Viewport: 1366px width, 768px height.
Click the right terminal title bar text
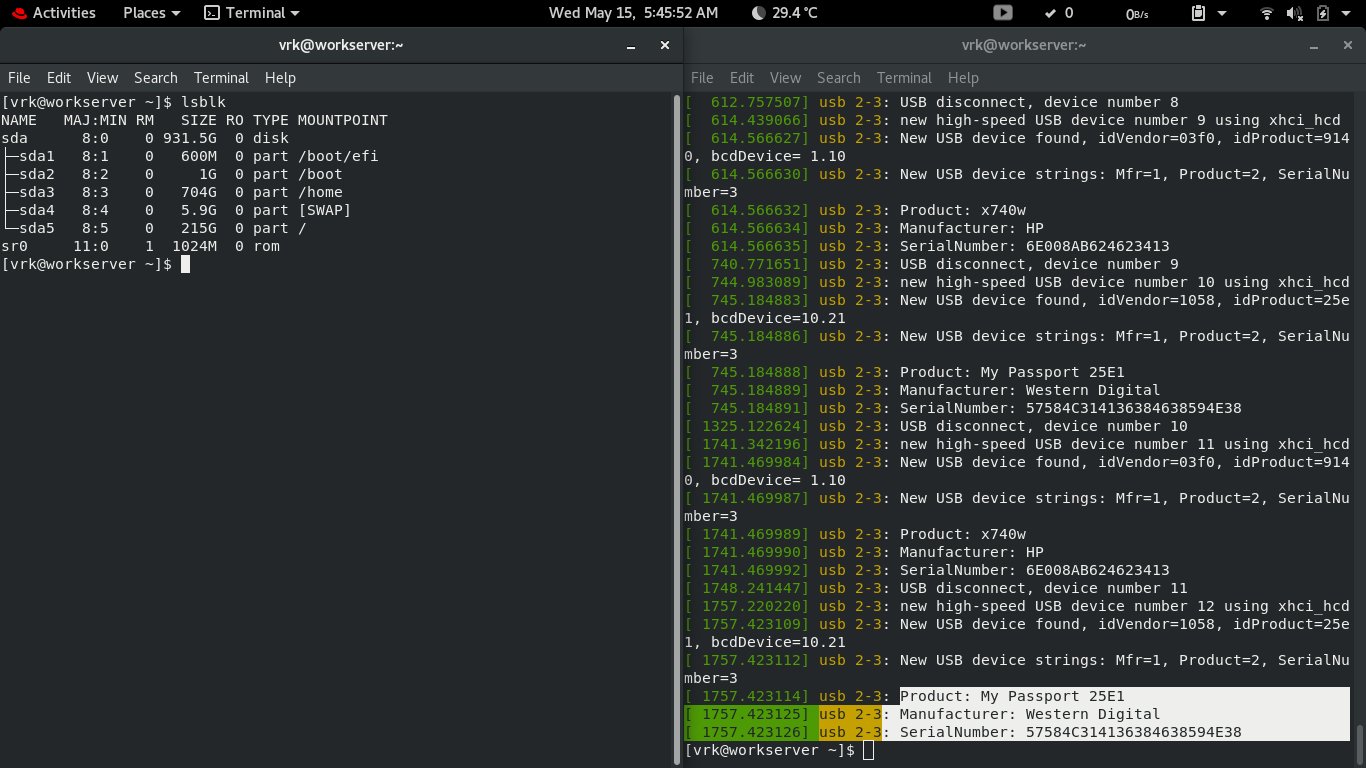point(1024,45)
